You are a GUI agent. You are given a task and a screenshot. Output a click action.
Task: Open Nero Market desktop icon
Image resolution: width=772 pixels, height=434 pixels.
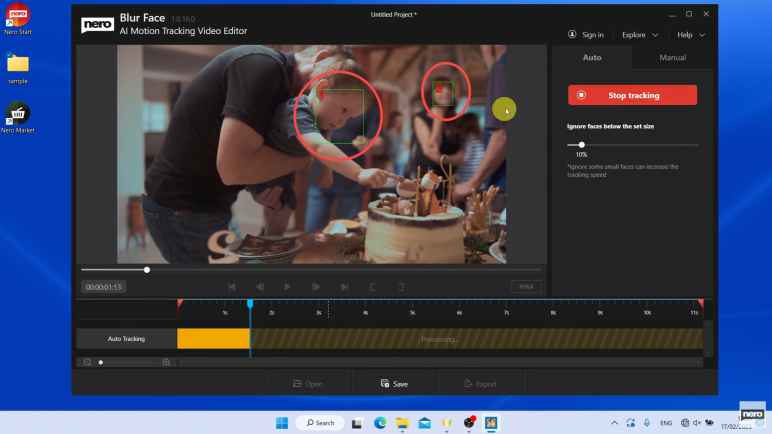18,115
